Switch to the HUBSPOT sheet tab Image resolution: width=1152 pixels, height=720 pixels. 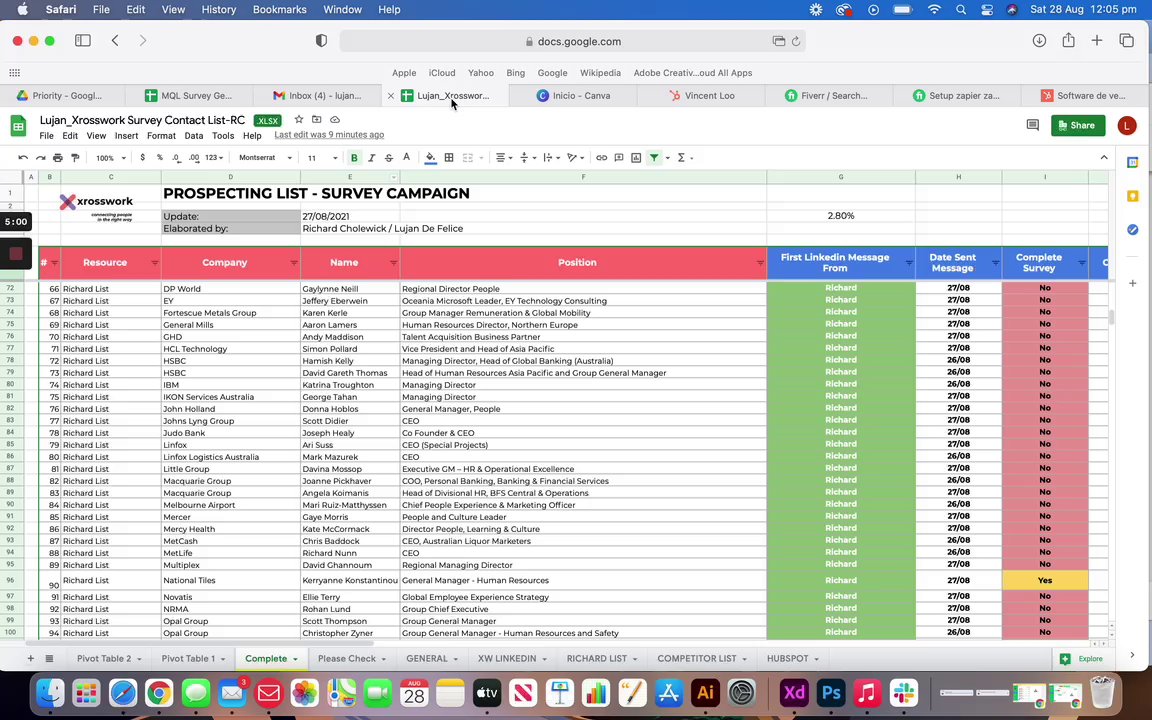(793, 658)
